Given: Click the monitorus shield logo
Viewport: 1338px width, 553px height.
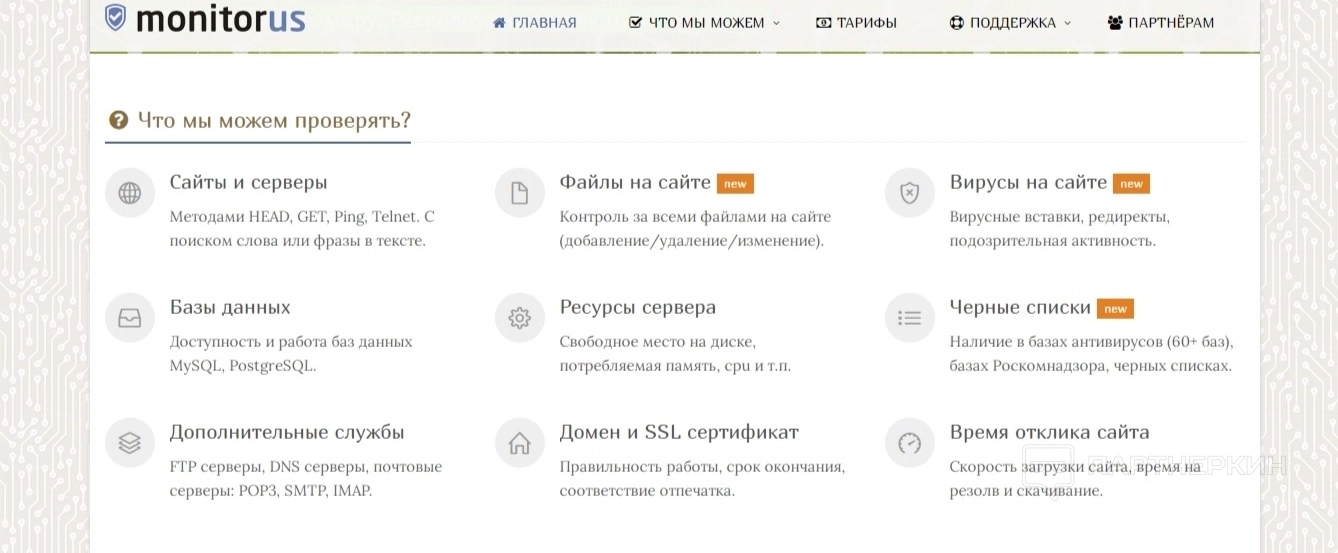Looking at the screenshot, I should (116, 18).
